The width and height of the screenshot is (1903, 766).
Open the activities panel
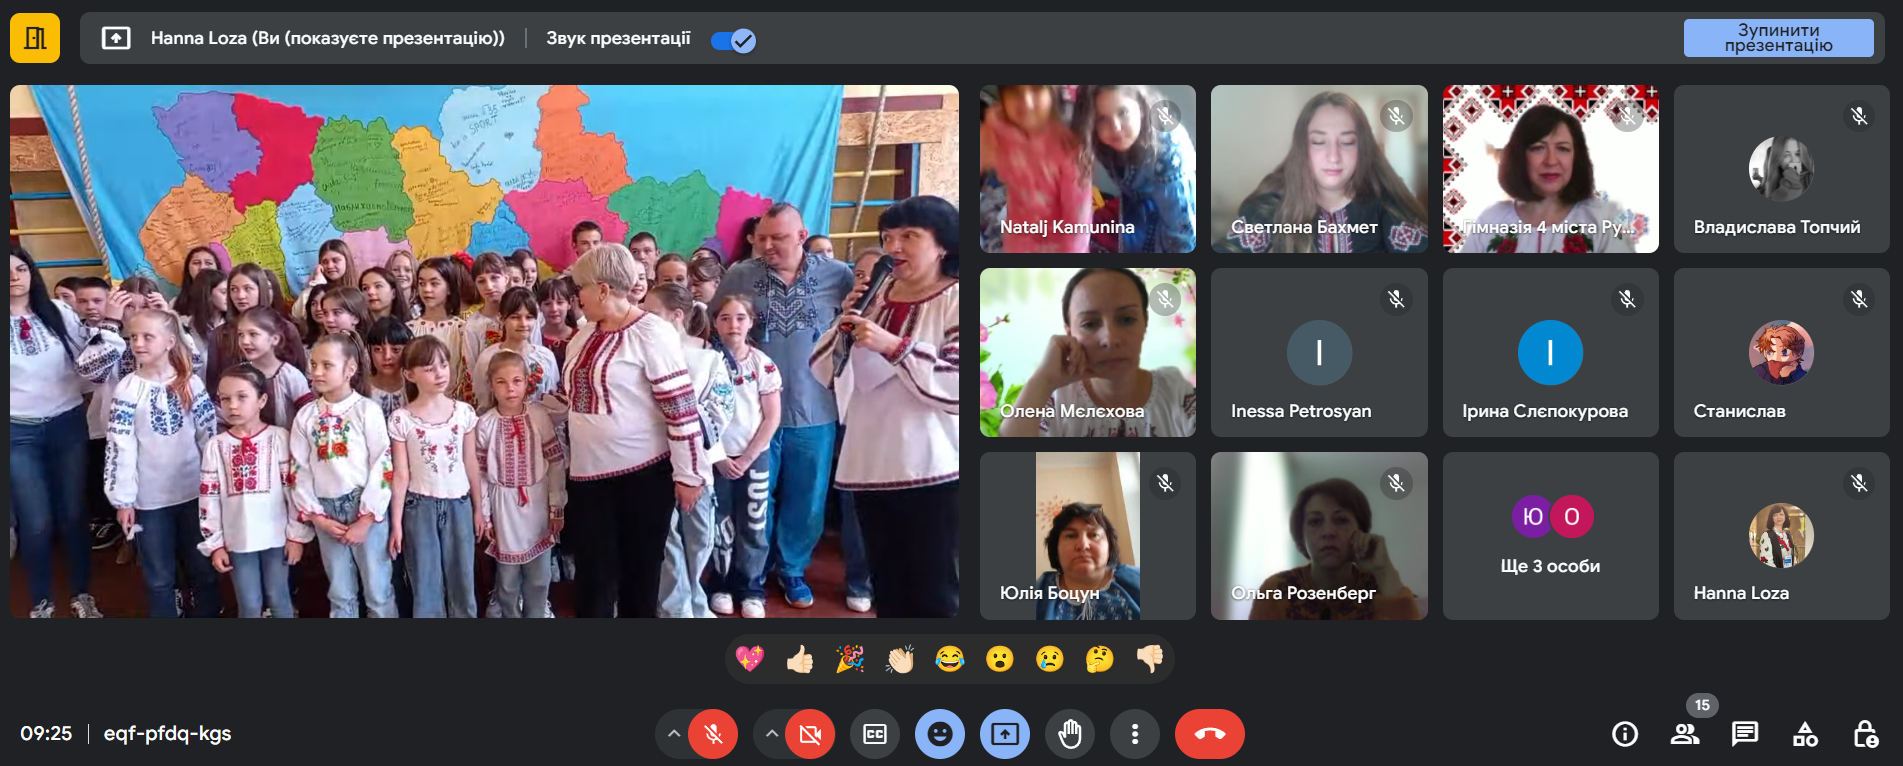click(x=1805, y=735)
